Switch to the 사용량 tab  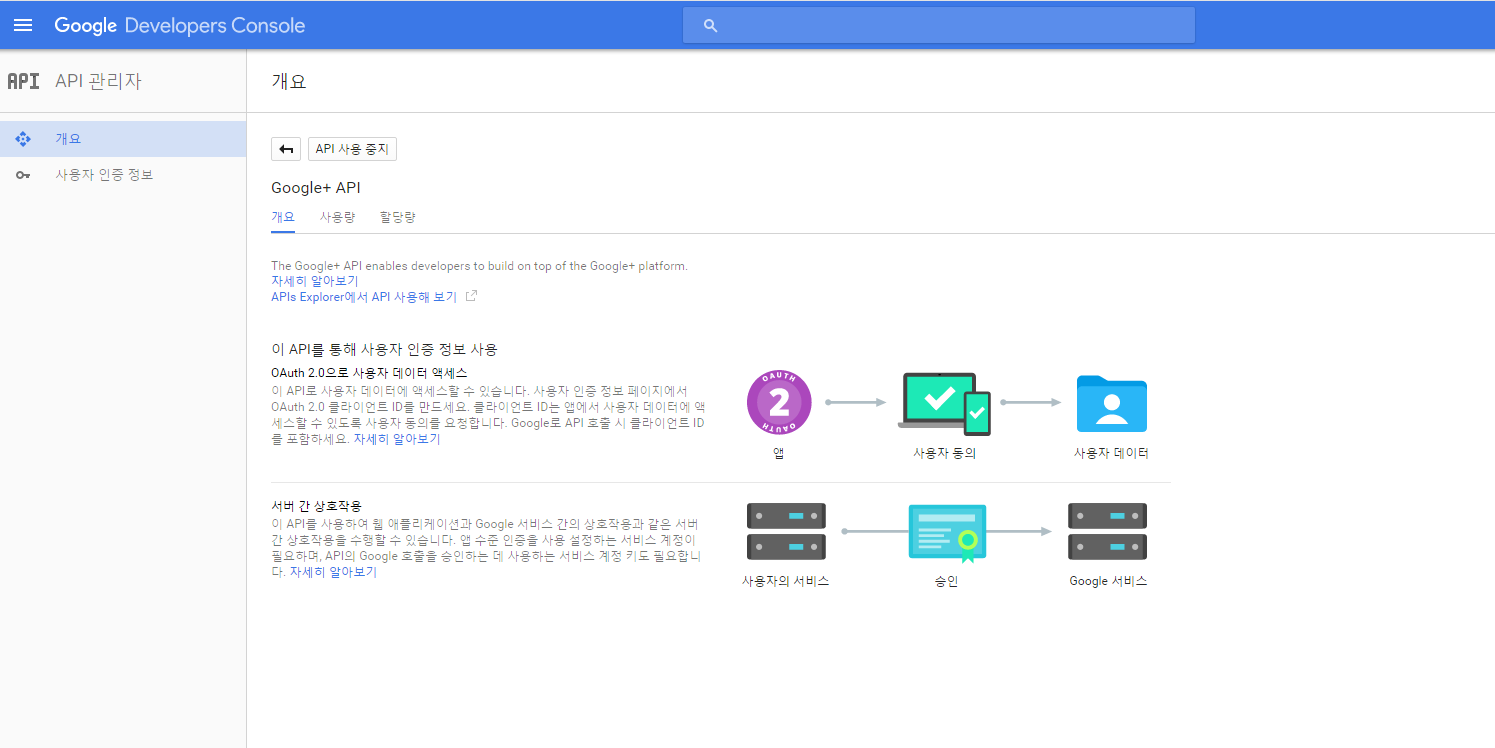(x=337, y=217)
